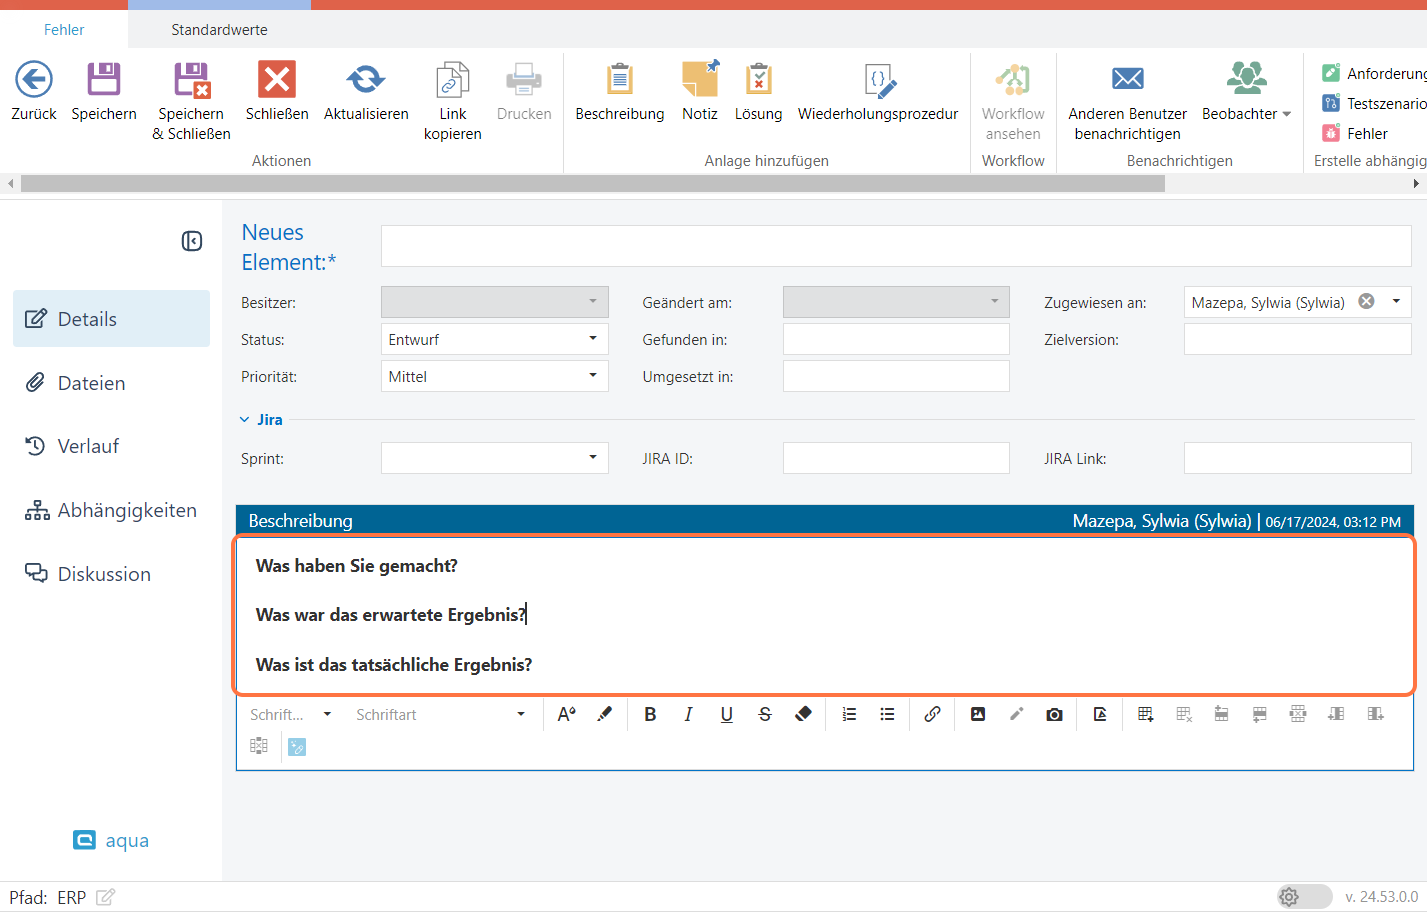Click the Aktualisieren refresh icon
Screen dimensions: 1427x912
[365, 80]
